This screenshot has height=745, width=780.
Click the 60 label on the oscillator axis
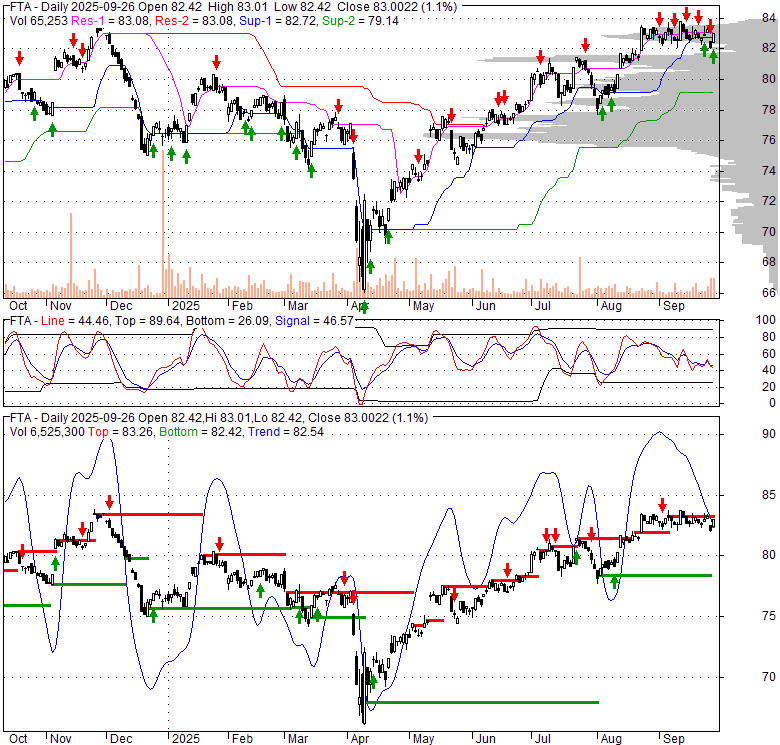(769, 354)
